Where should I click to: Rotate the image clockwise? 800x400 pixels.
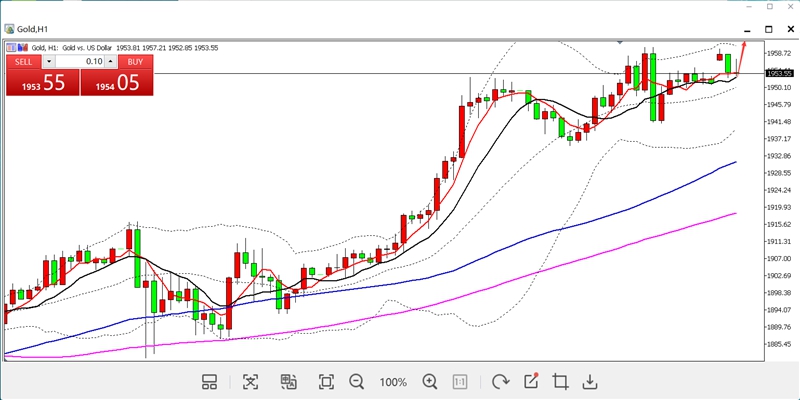500,381
